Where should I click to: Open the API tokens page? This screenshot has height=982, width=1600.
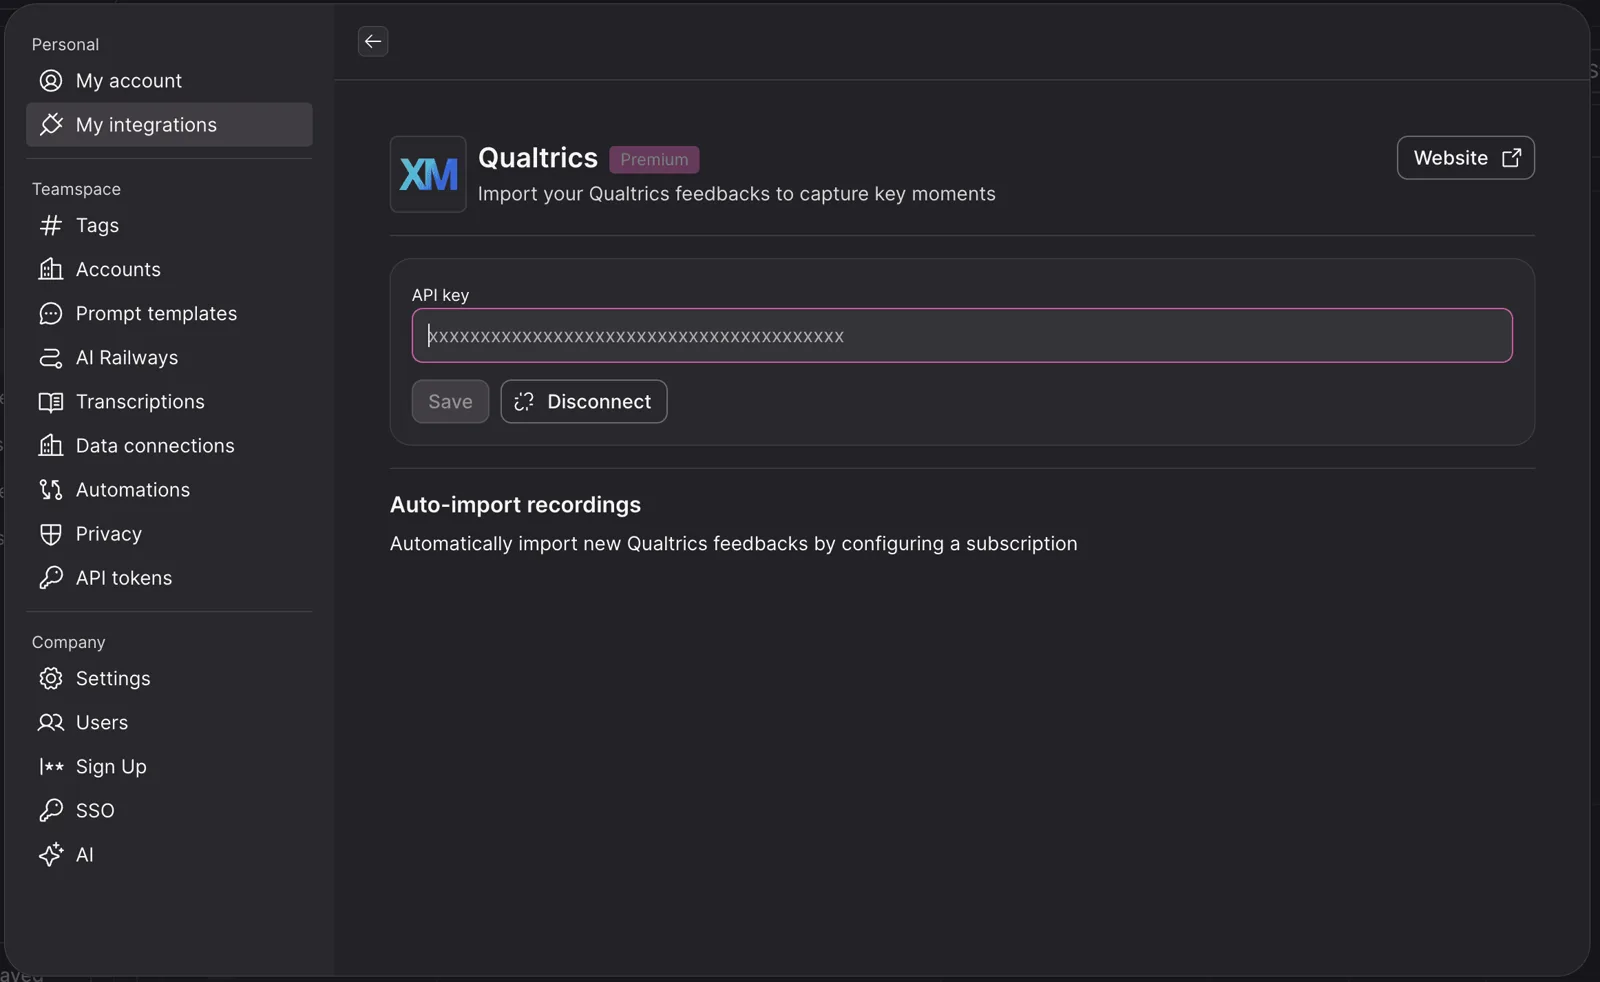169,578
